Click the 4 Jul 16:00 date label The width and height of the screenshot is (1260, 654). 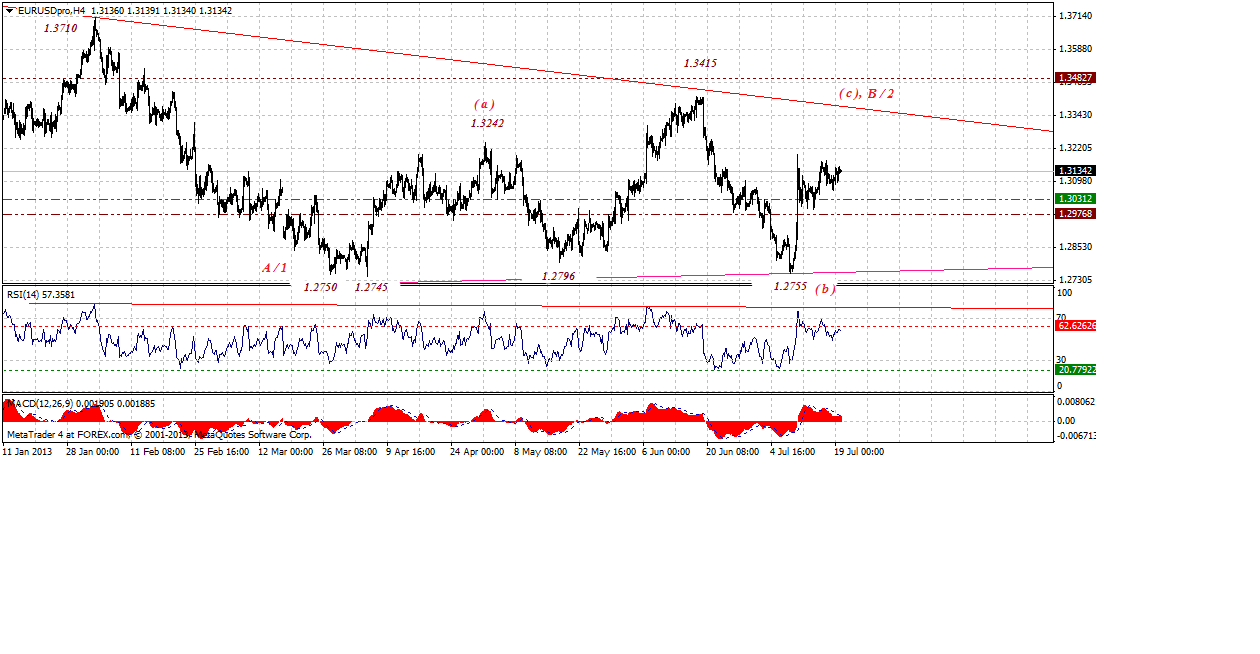tap(795, 451)
